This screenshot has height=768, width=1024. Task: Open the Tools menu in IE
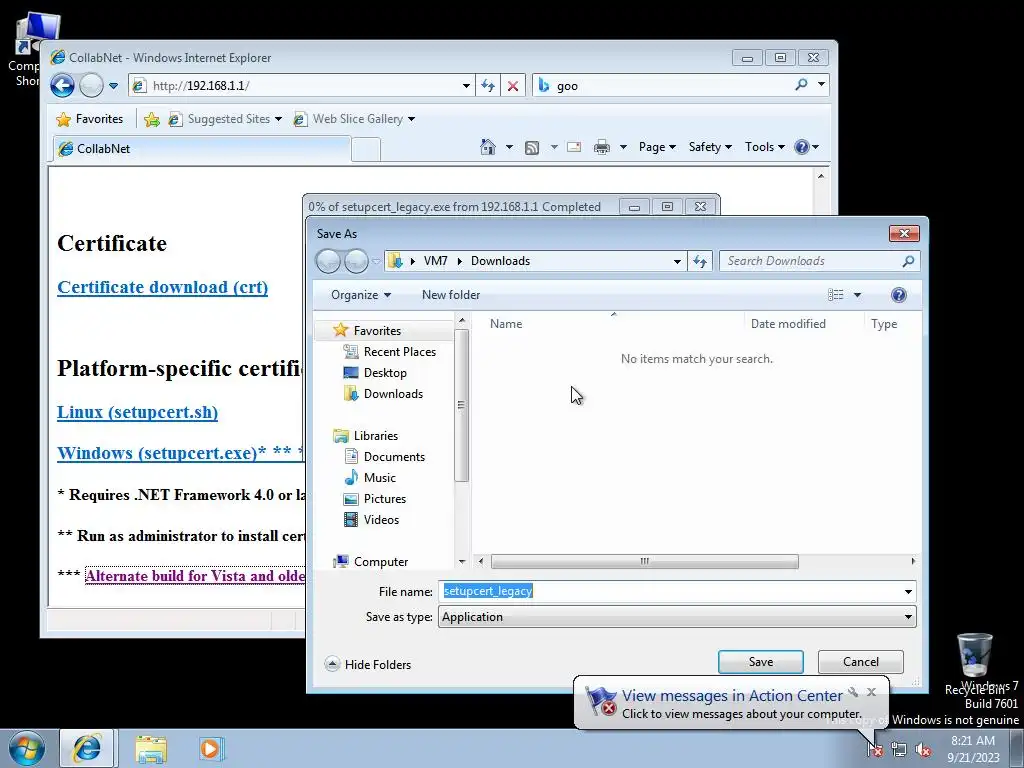(x=764, y=147)
